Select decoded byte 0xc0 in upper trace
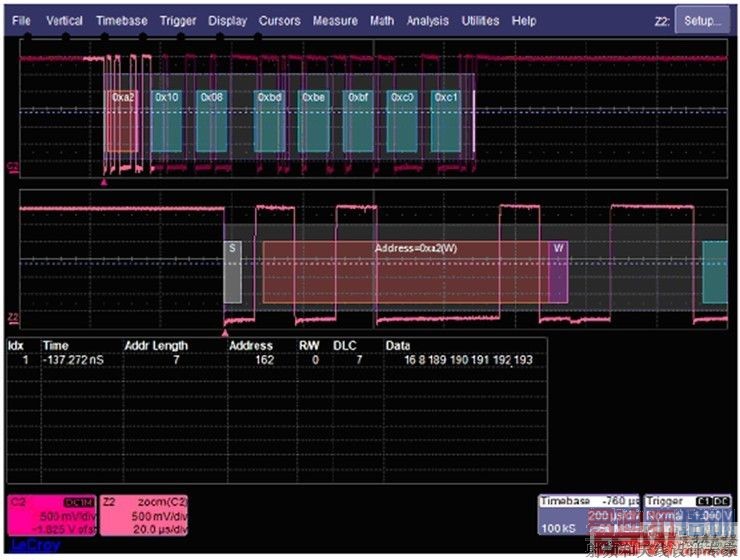This screenshot has width=740, height=560. (x=402, y=121)
